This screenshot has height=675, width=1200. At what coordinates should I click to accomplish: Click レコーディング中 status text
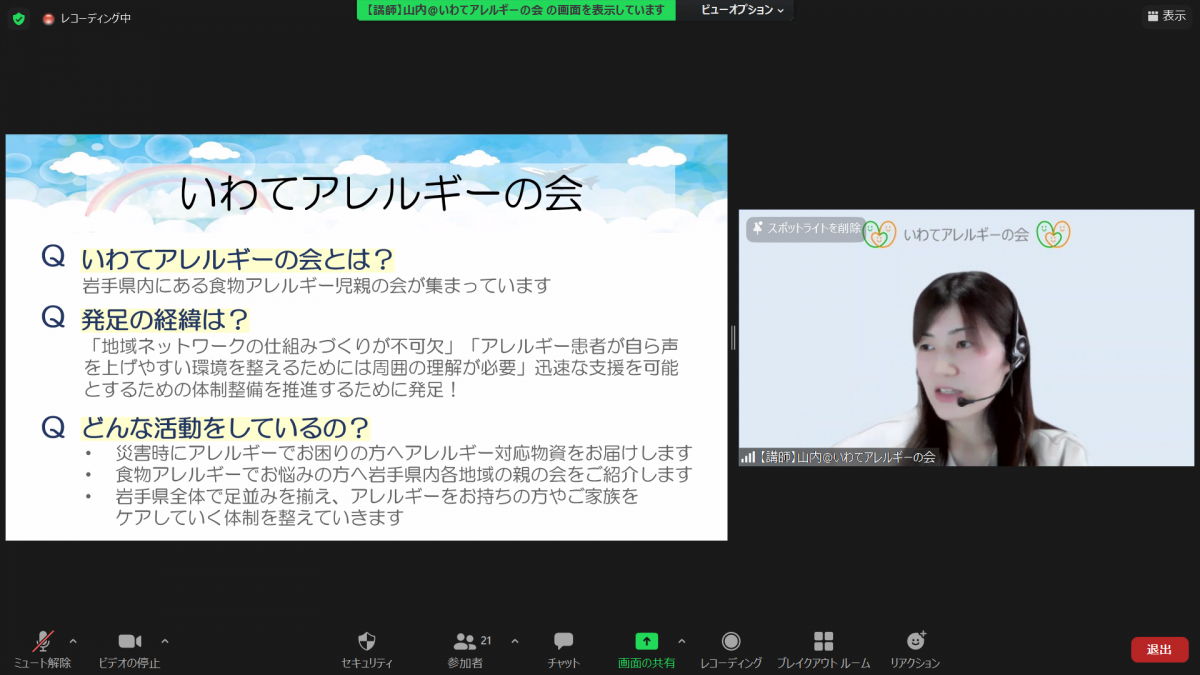95,19
